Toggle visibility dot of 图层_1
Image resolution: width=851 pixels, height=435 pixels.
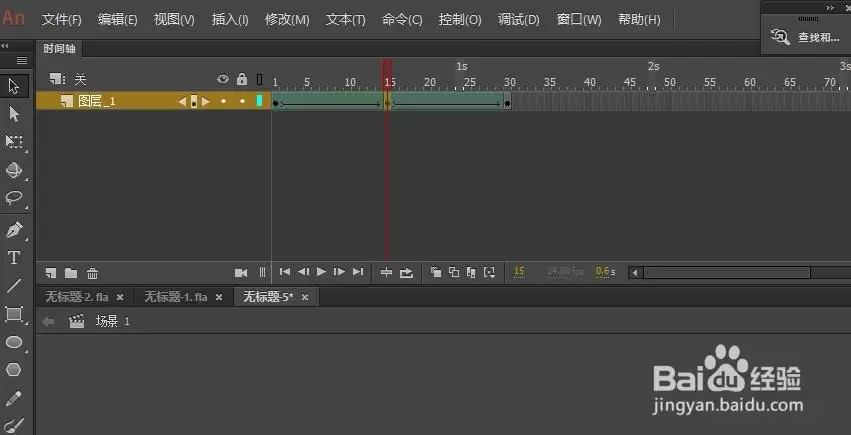tap(223, 101)
